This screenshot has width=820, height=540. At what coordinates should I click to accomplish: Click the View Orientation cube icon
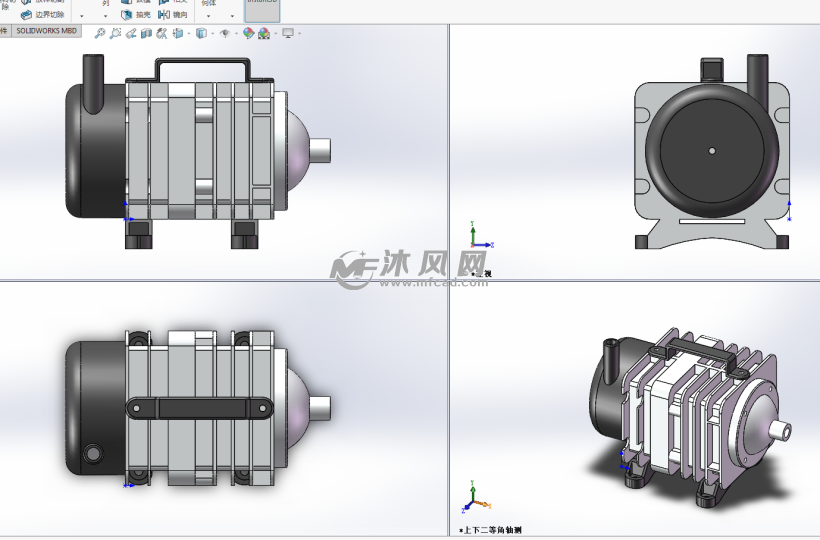[x=178, y=33]
